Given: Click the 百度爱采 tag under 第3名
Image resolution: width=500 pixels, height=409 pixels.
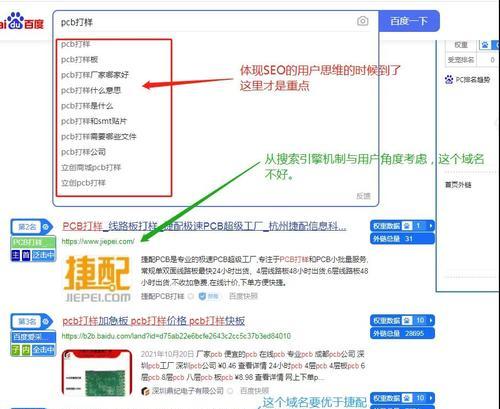Looking at the screenshot, I should coord(33,337).
